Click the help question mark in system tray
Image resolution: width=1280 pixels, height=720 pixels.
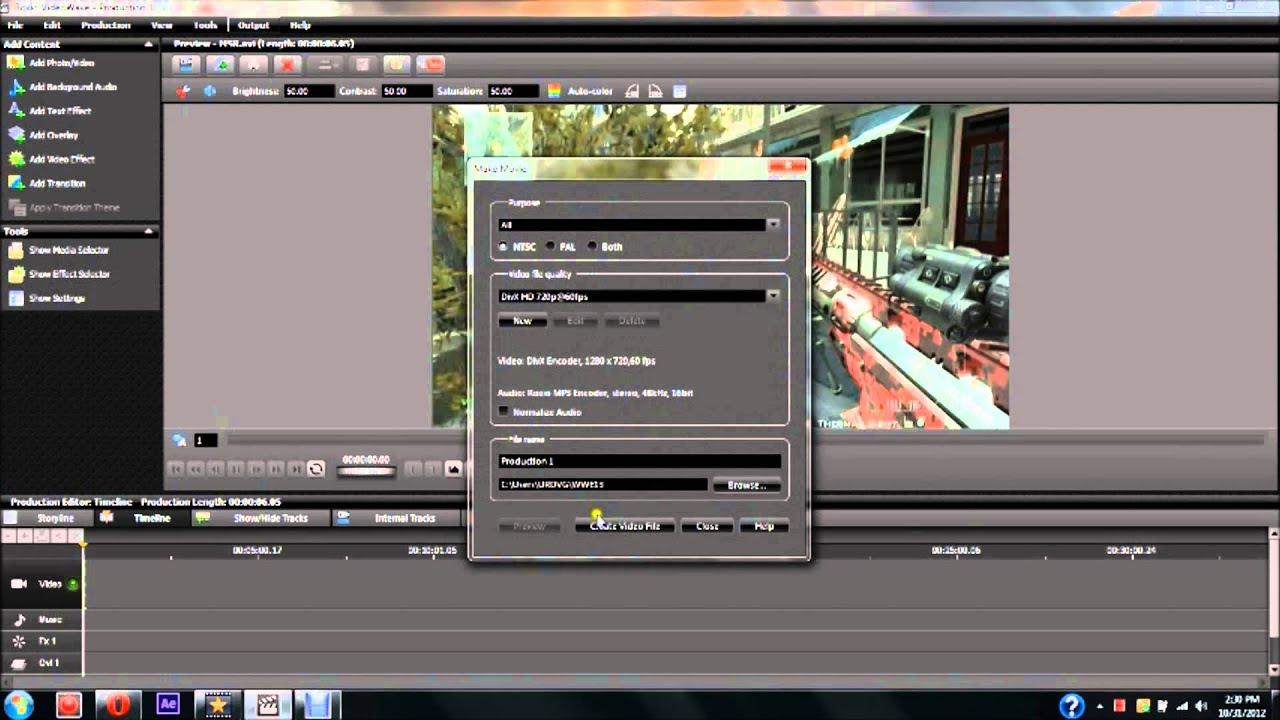tap(1071, 705)
